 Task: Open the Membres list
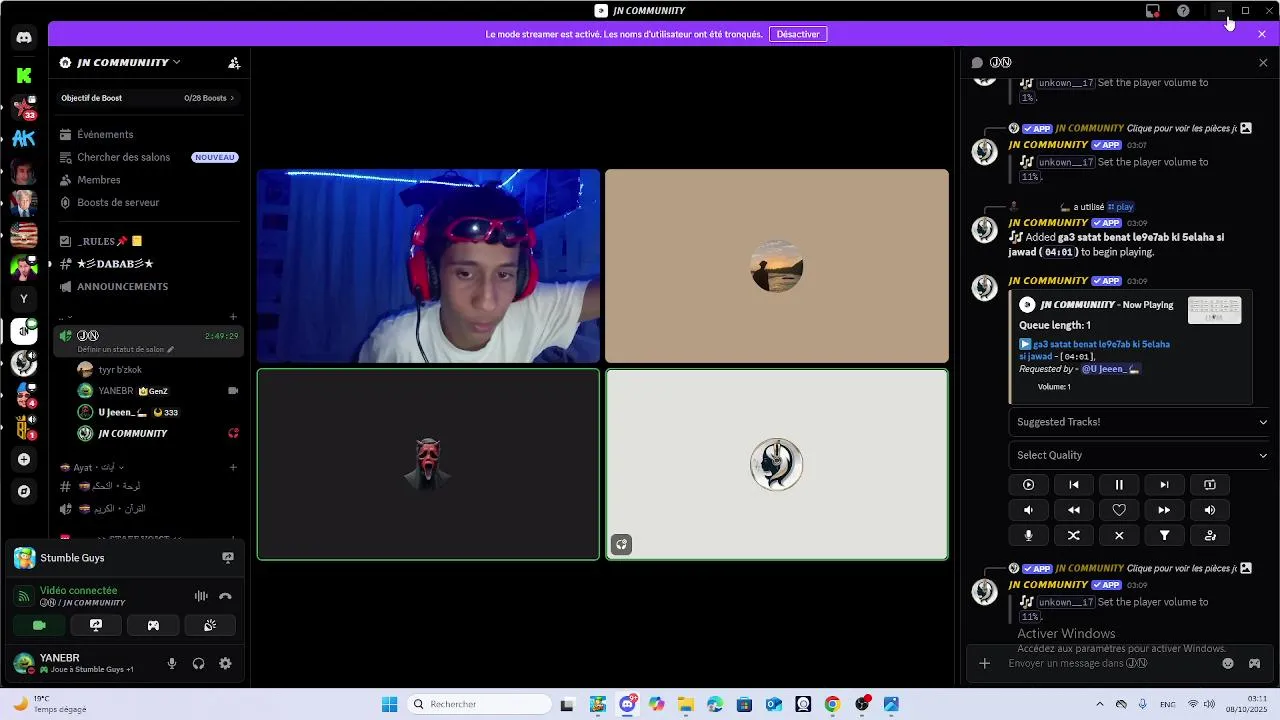pyautogui.click(x=148, y=180)
